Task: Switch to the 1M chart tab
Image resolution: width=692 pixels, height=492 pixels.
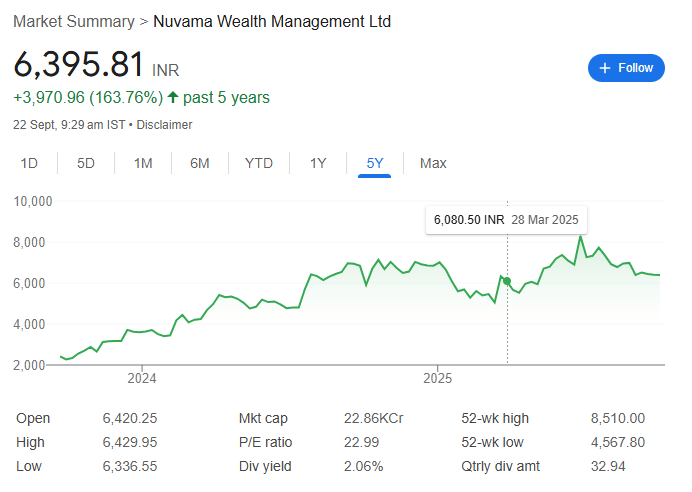Action: (x=143, y=163)
